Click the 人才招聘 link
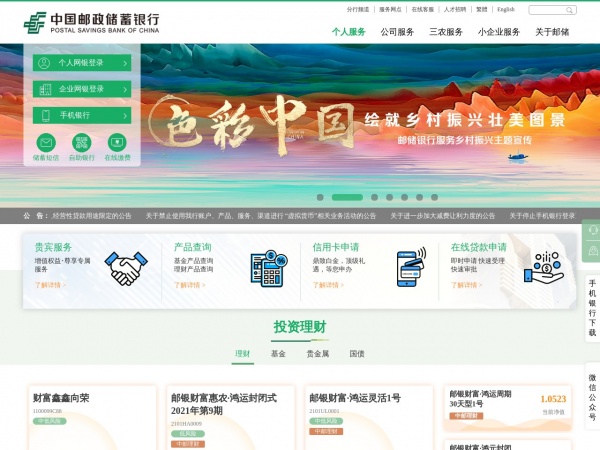This screenshot has width=600, height=450. point(455,10)
